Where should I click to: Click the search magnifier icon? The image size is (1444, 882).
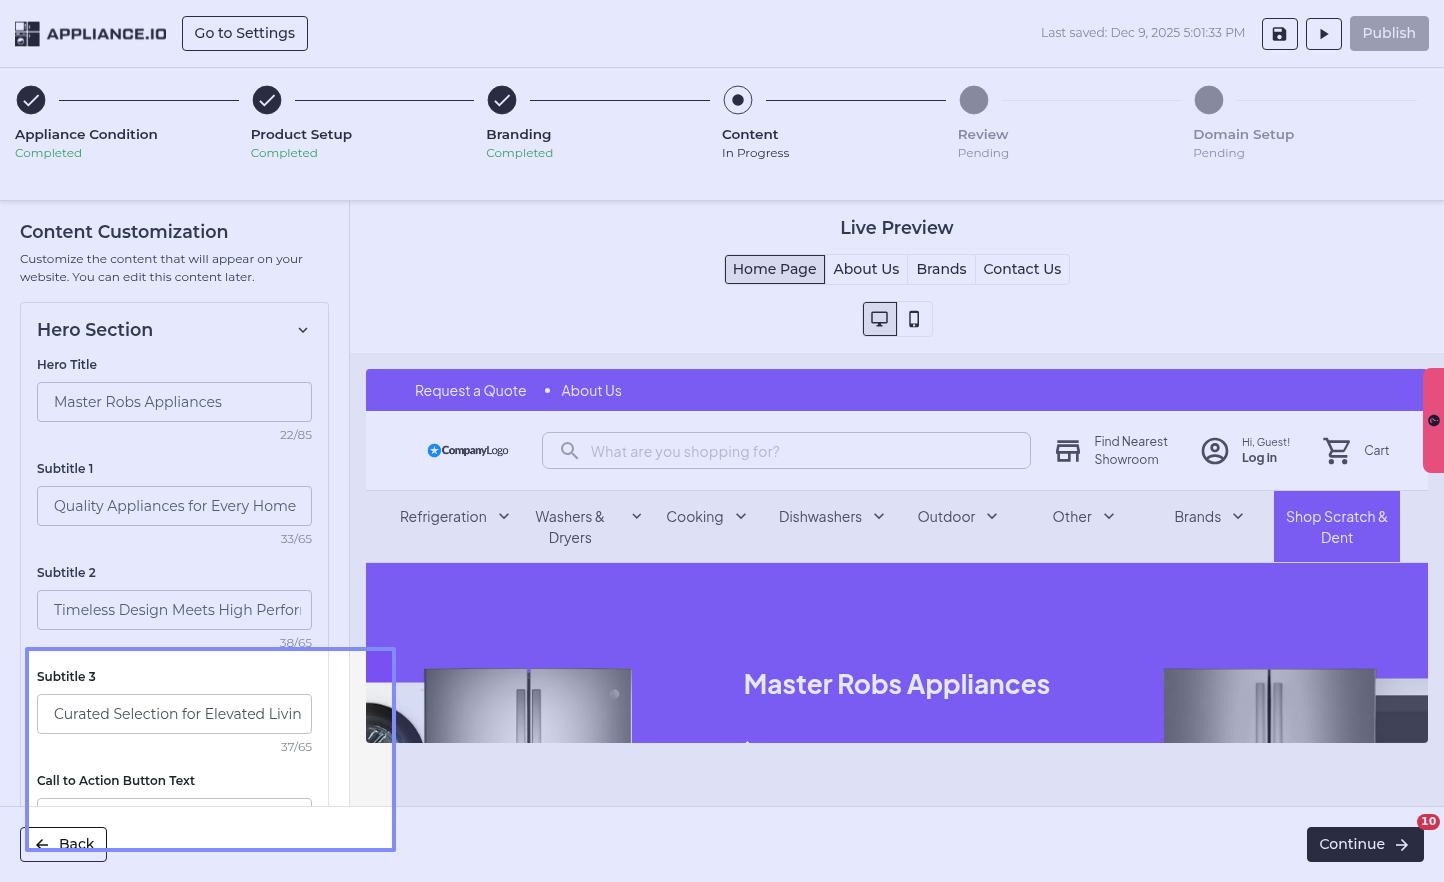[569, 451]
